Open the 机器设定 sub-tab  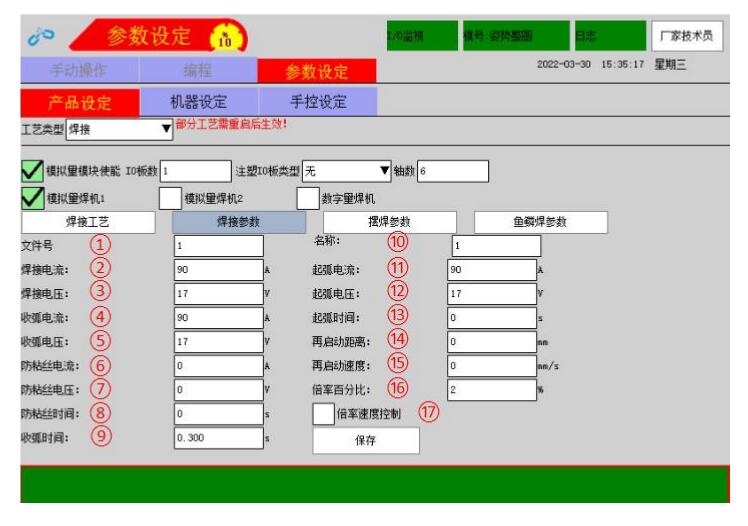pos(198,102)
